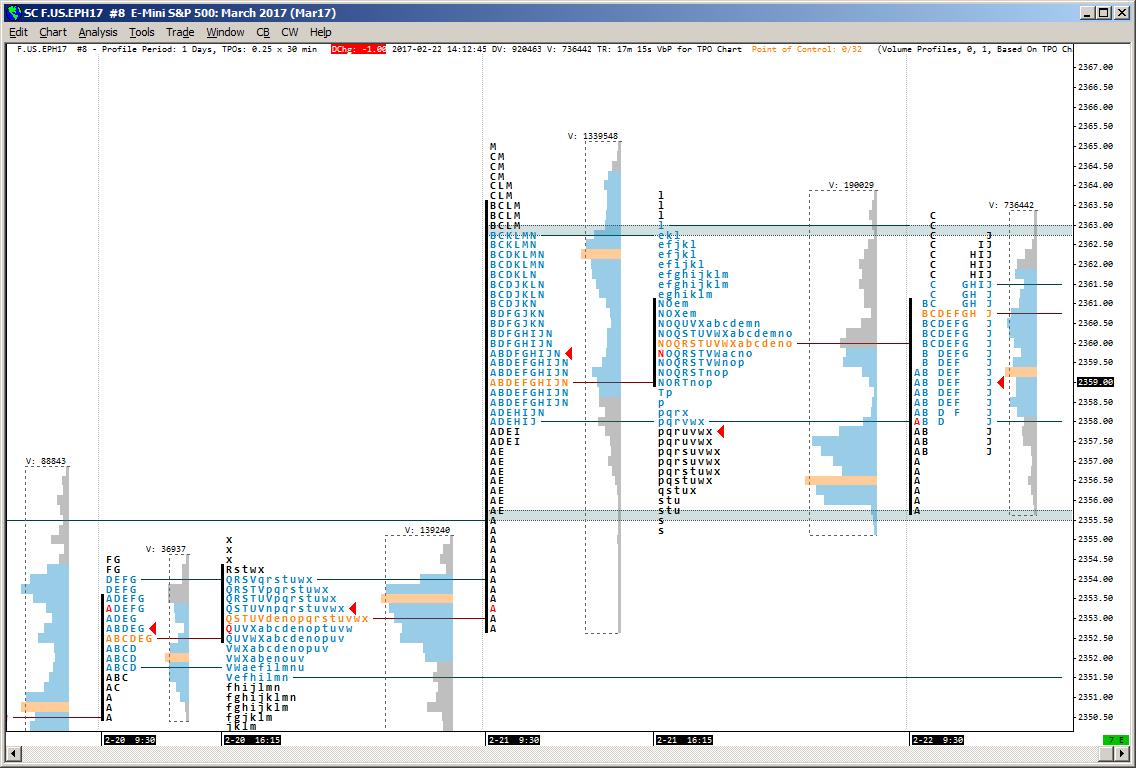Open the Tools menu

(142, 32)
